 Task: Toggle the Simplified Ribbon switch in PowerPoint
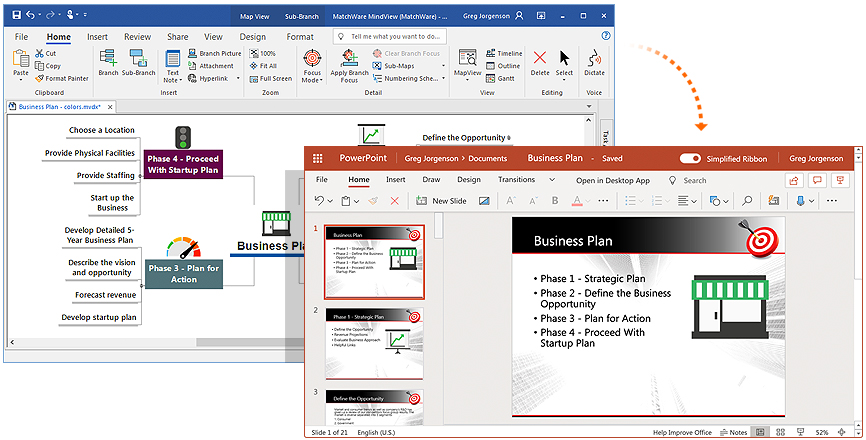click(690, 158)
